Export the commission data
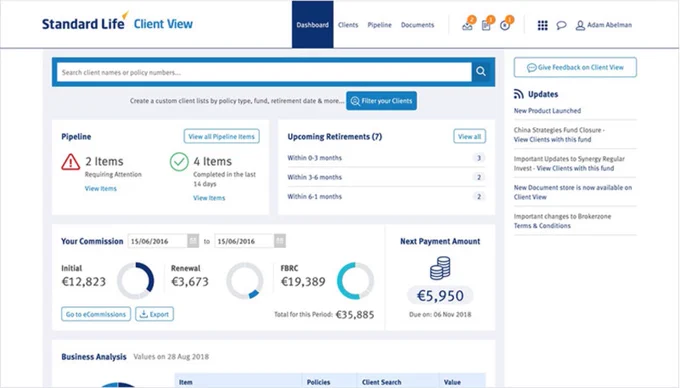Image resolution: width=680 pixels, height=388 pixels. pos(154,314)
